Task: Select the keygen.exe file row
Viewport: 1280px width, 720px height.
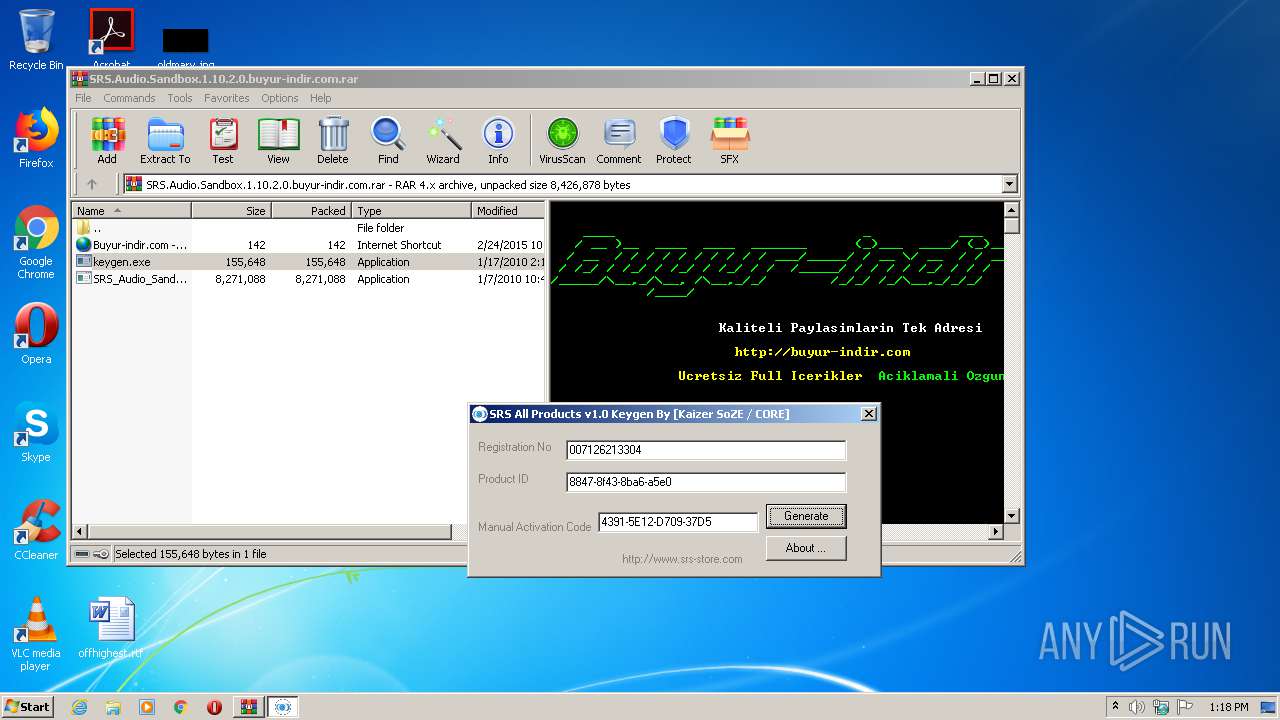Action: 309,262
